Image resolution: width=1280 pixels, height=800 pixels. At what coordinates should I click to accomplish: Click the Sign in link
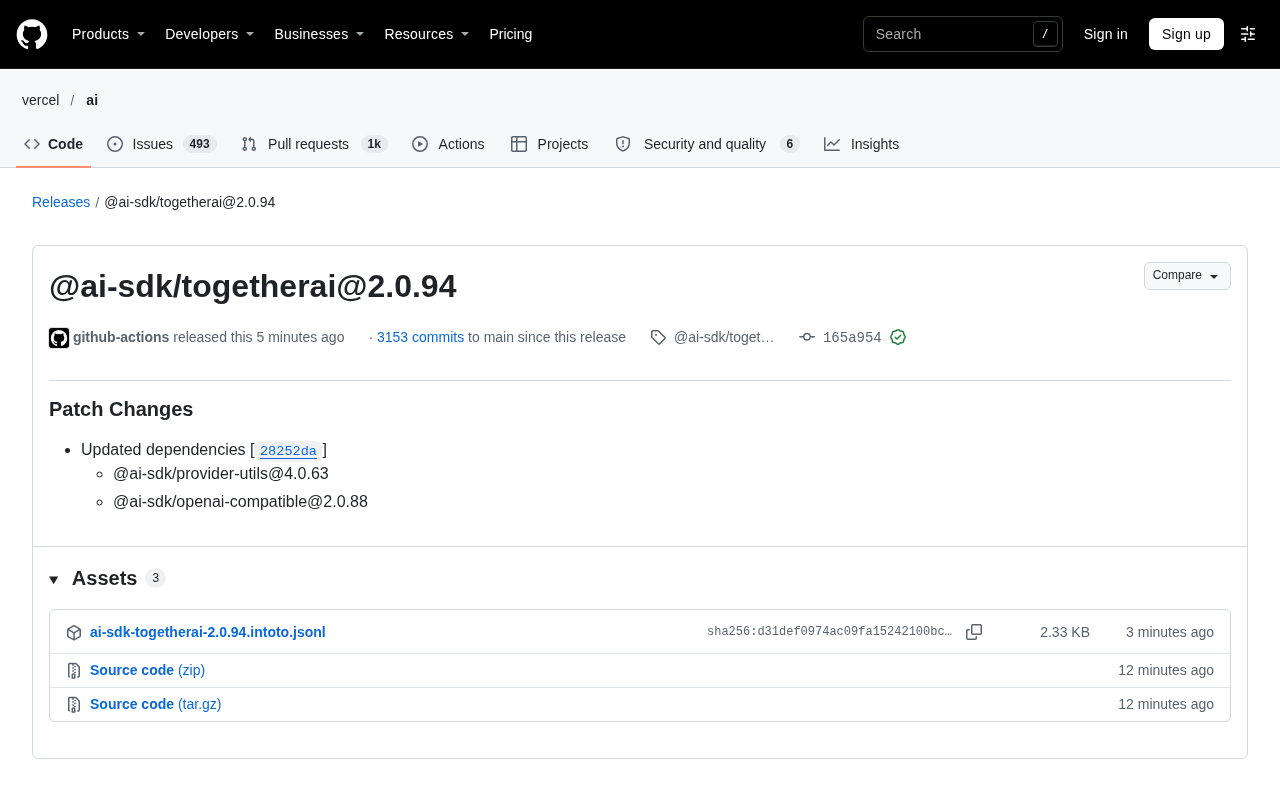click(1106, 34)
